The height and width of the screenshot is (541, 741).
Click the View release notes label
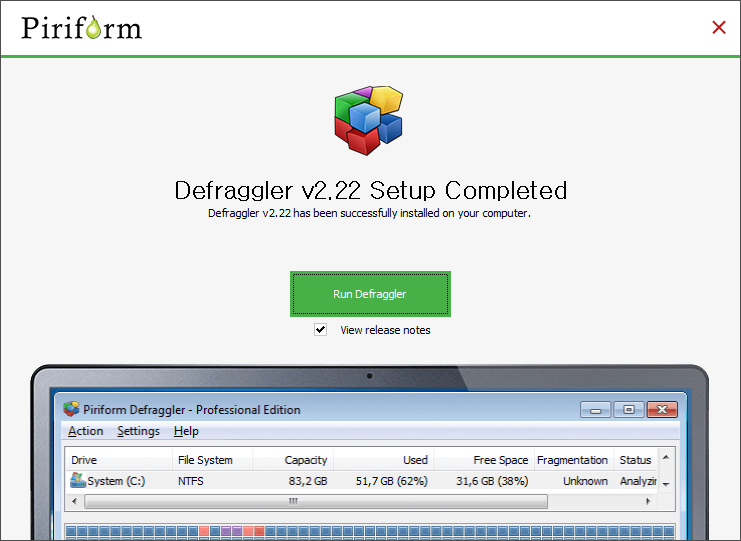(x=385, y=330)
